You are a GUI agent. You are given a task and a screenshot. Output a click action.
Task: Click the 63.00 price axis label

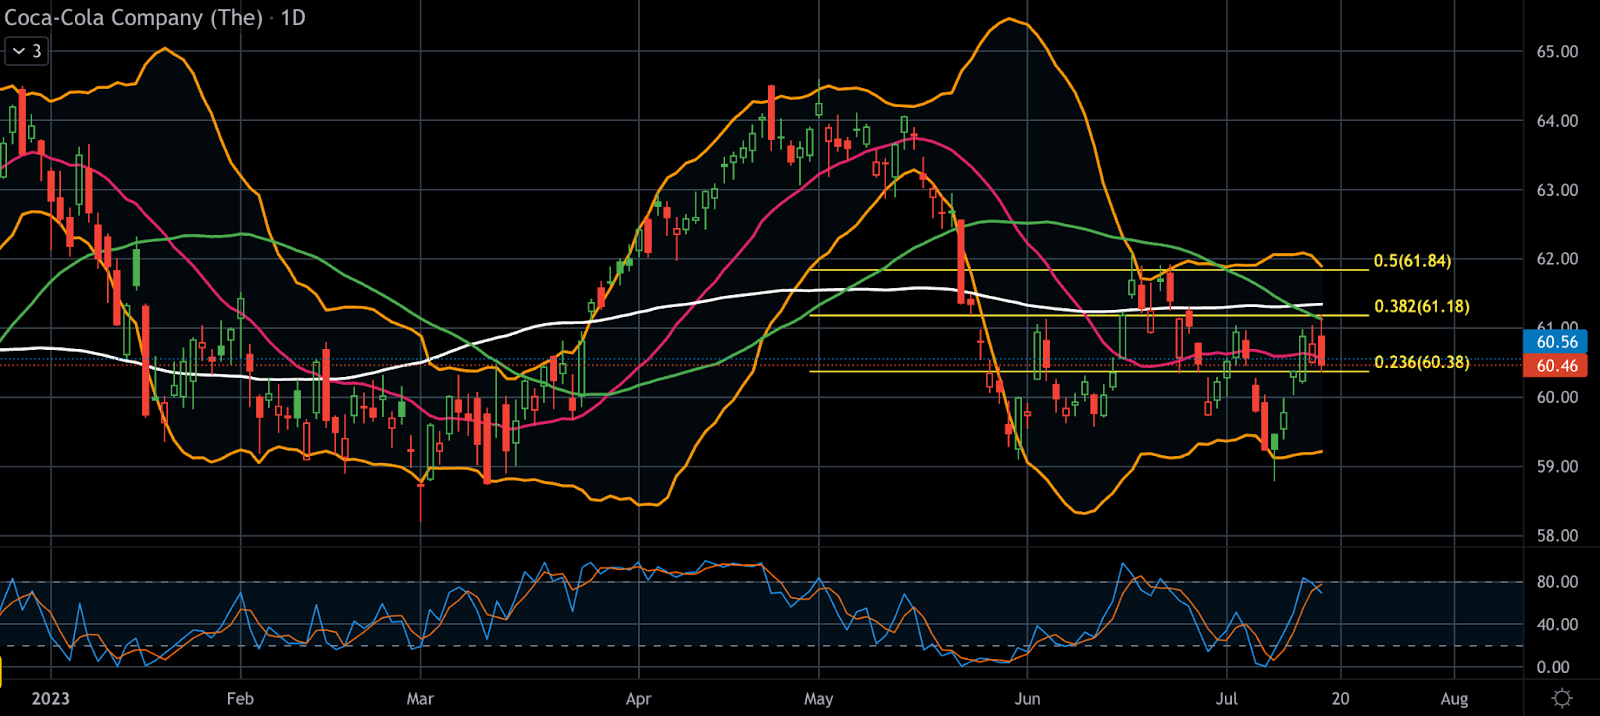(x=1557, y=190)
